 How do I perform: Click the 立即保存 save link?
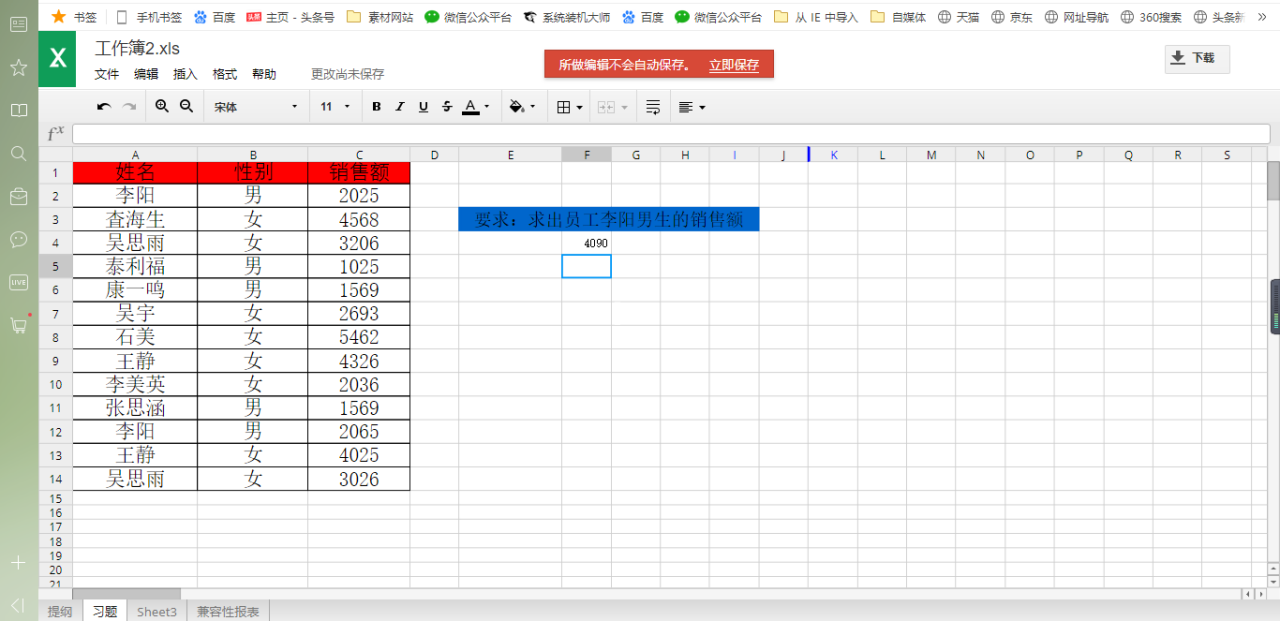(x=734, y=65)
